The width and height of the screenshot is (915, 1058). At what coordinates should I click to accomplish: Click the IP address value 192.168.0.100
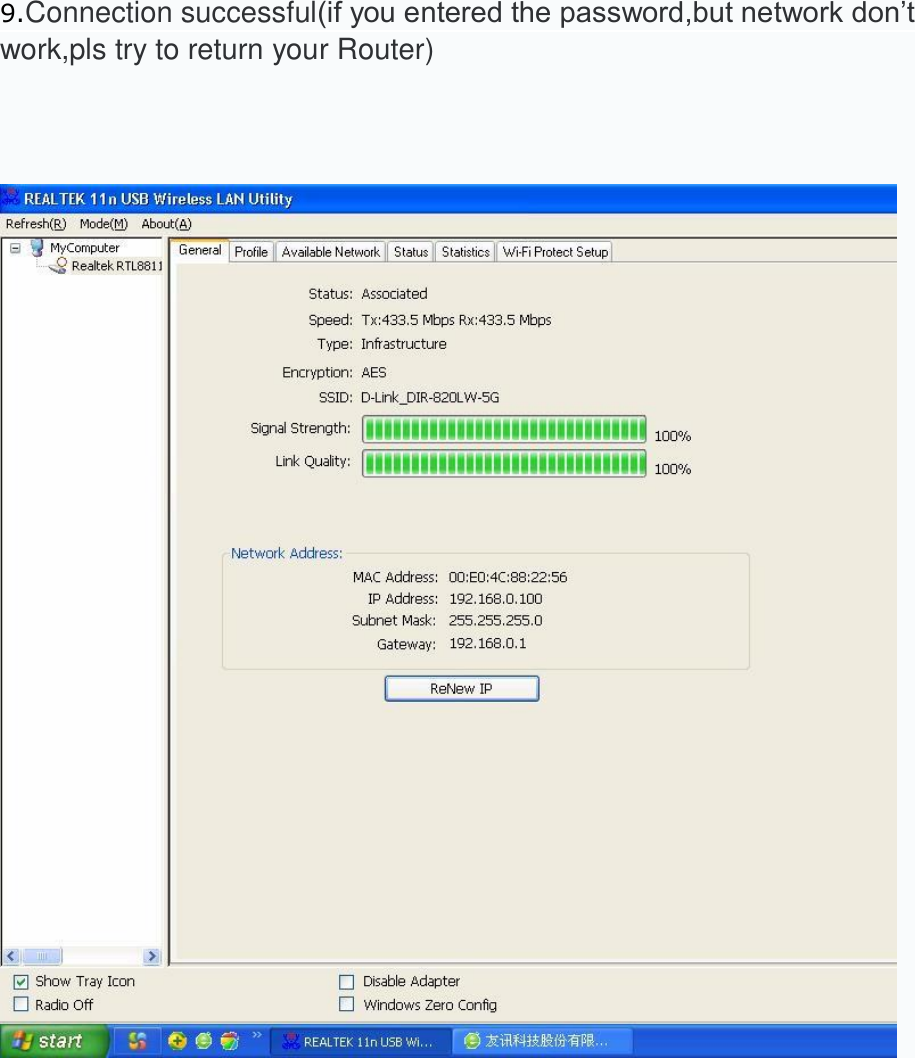click(x=495, y=598)
